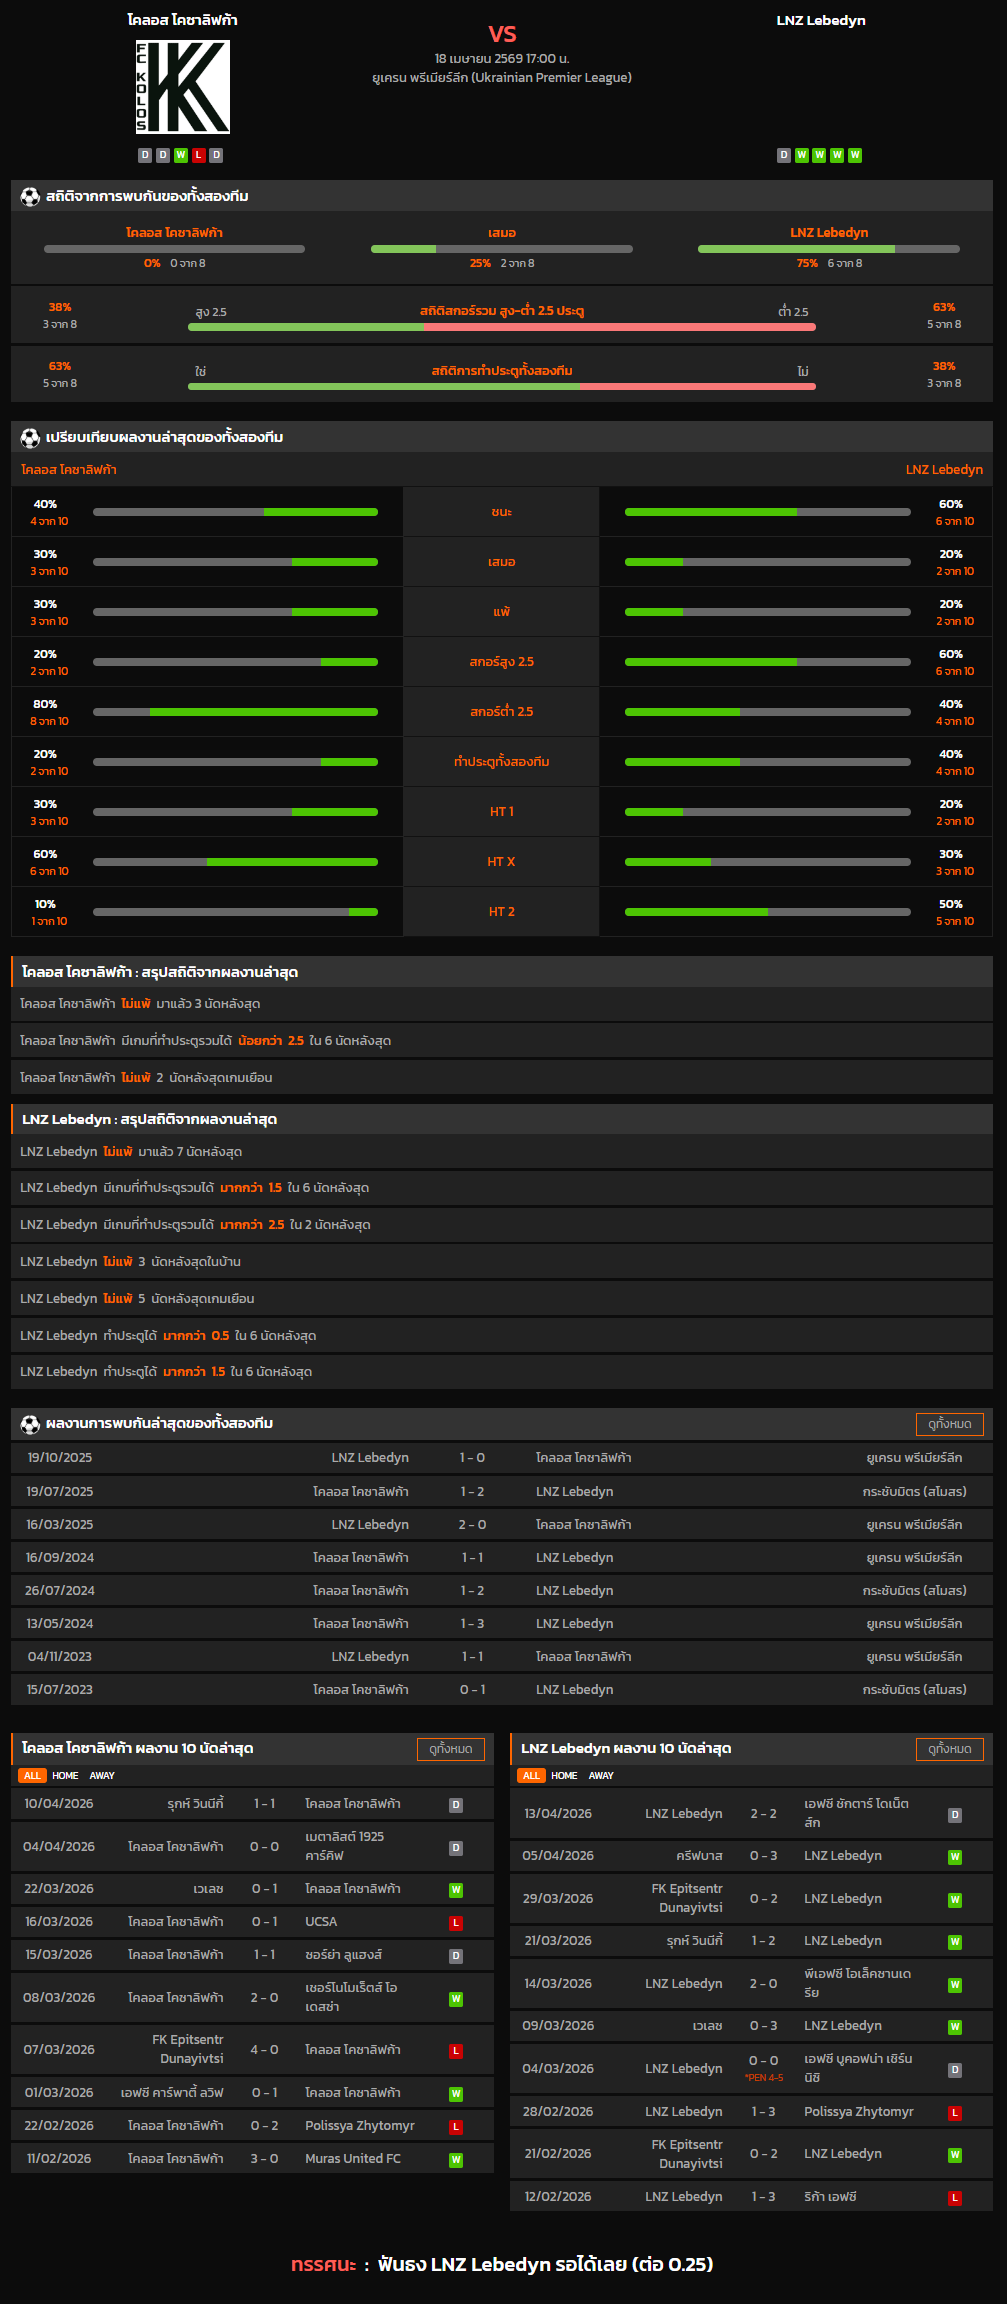Open ดูทั้งหมด for LNZ Lebedyn last 10 matches
Viewport: 1007px width, 2304px height.
949,1749
